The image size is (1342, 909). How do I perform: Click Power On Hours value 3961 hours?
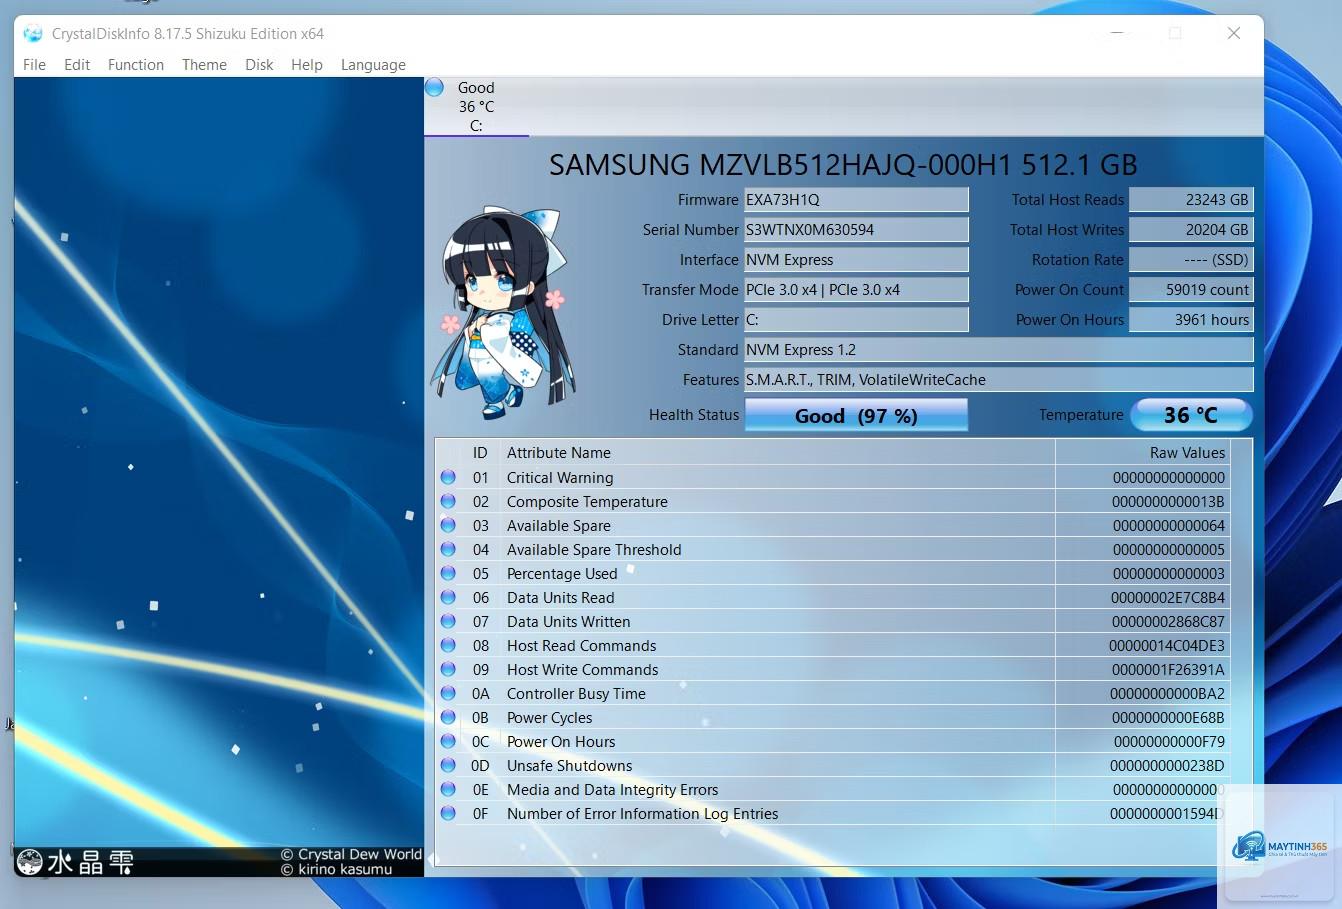coord(1191,320)
